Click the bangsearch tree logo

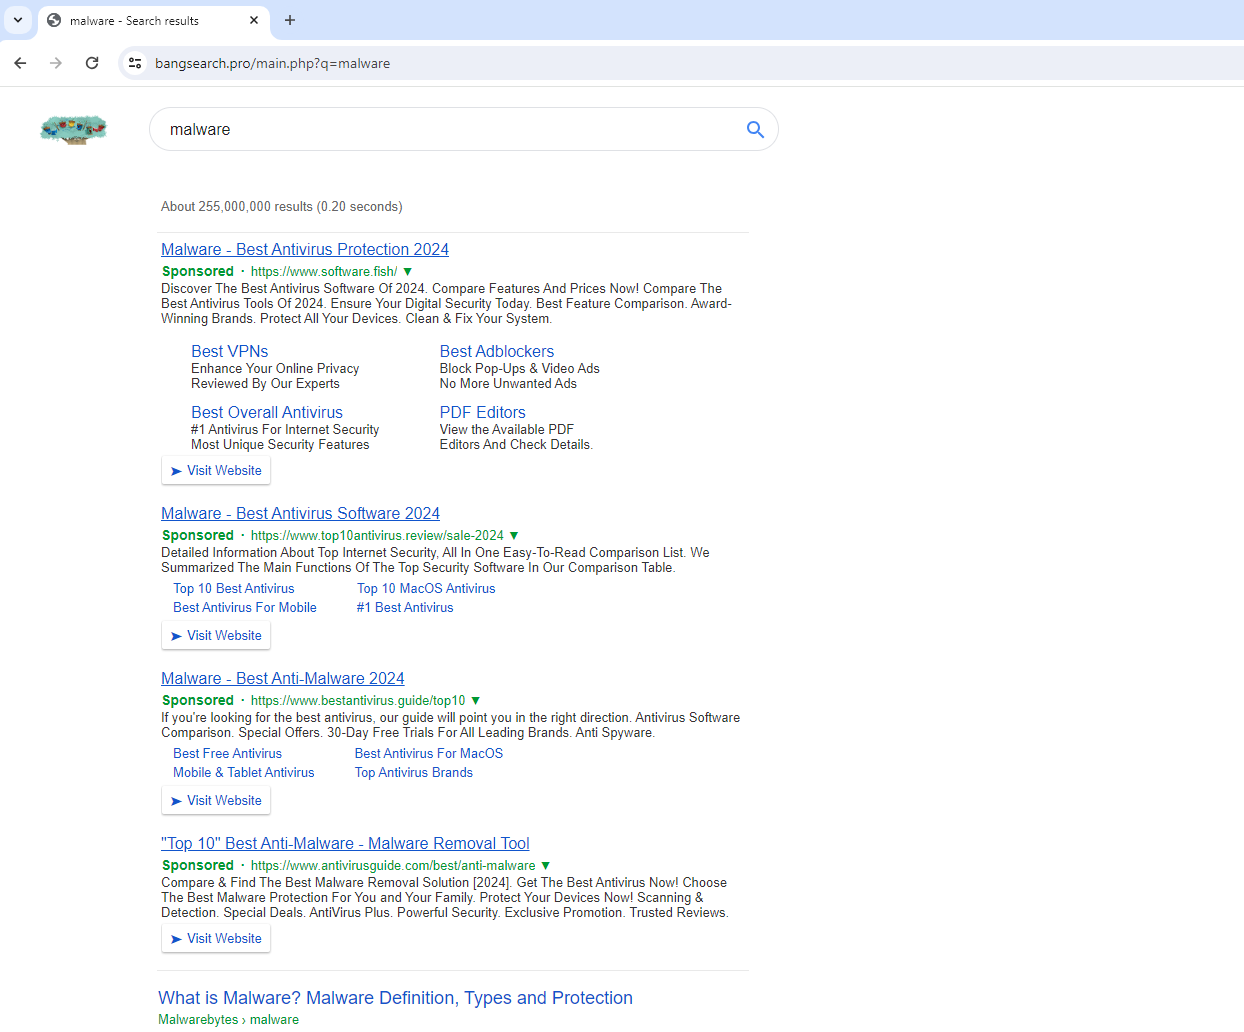pyautogui.click(x=73, y=129)
